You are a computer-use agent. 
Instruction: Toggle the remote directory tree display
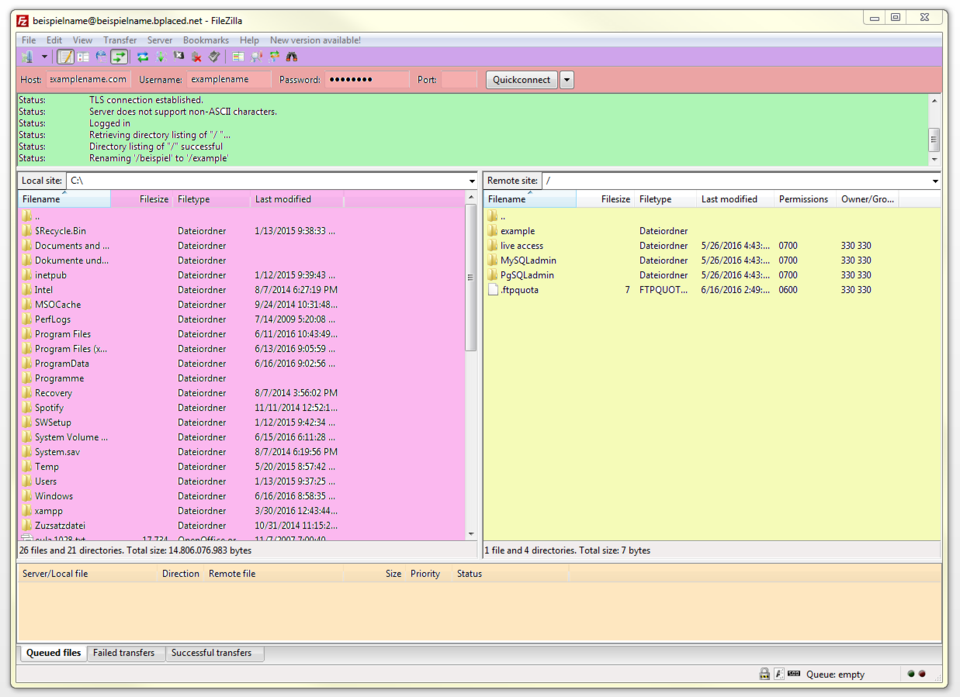101,57
